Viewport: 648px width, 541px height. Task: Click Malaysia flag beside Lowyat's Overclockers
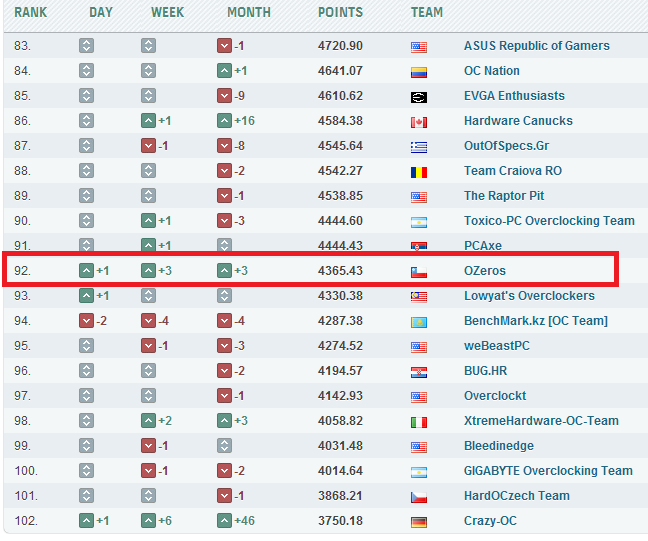[419, 297]
